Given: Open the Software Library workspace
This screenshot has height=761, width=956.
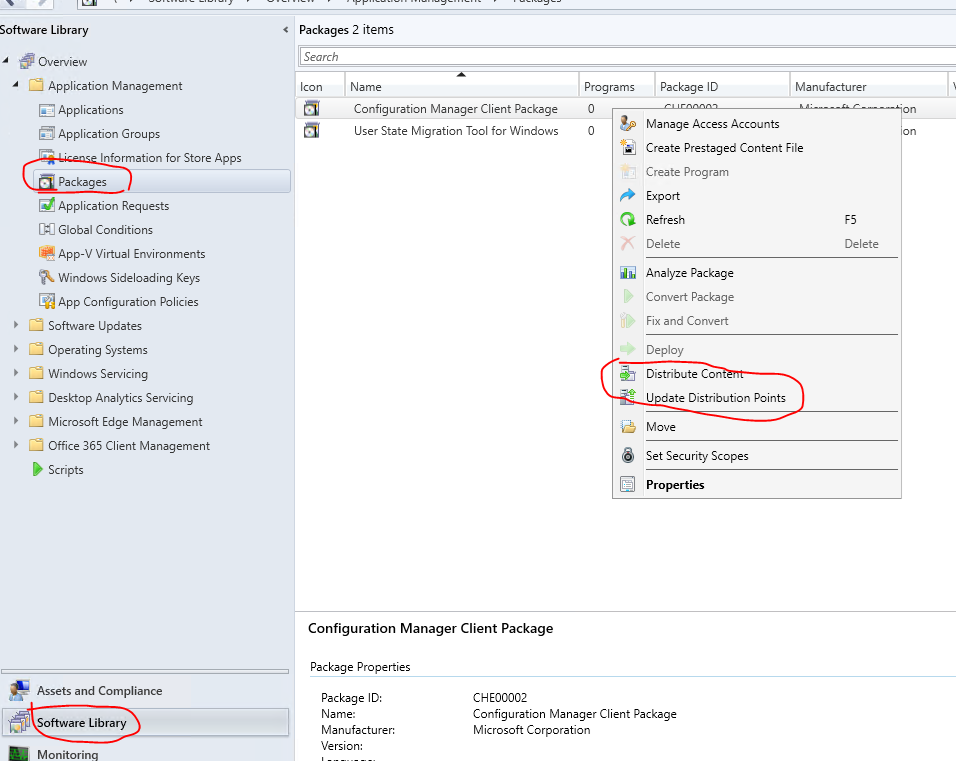Looking at the screenshot, I should coord(145,723).
